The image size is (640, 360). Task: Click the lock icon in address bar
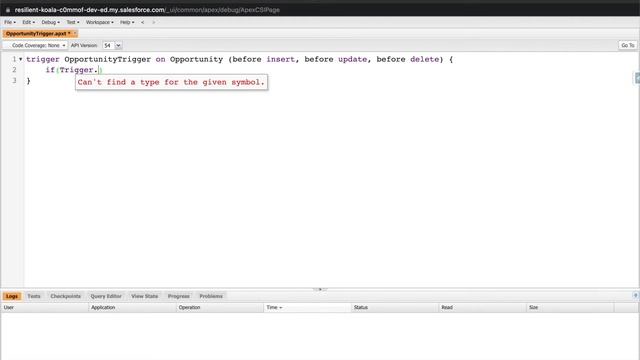coord(8,10)
